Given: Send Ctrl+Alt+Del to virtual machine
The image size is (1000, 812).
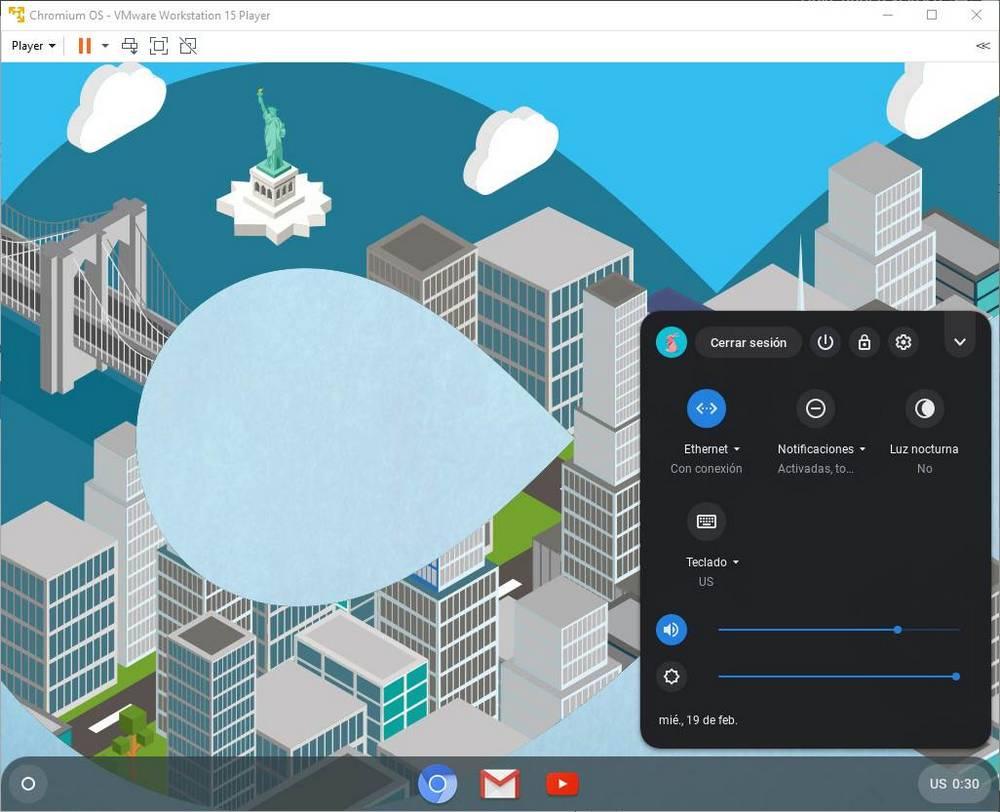Looking at the screenshot, I should pos(129,46).
